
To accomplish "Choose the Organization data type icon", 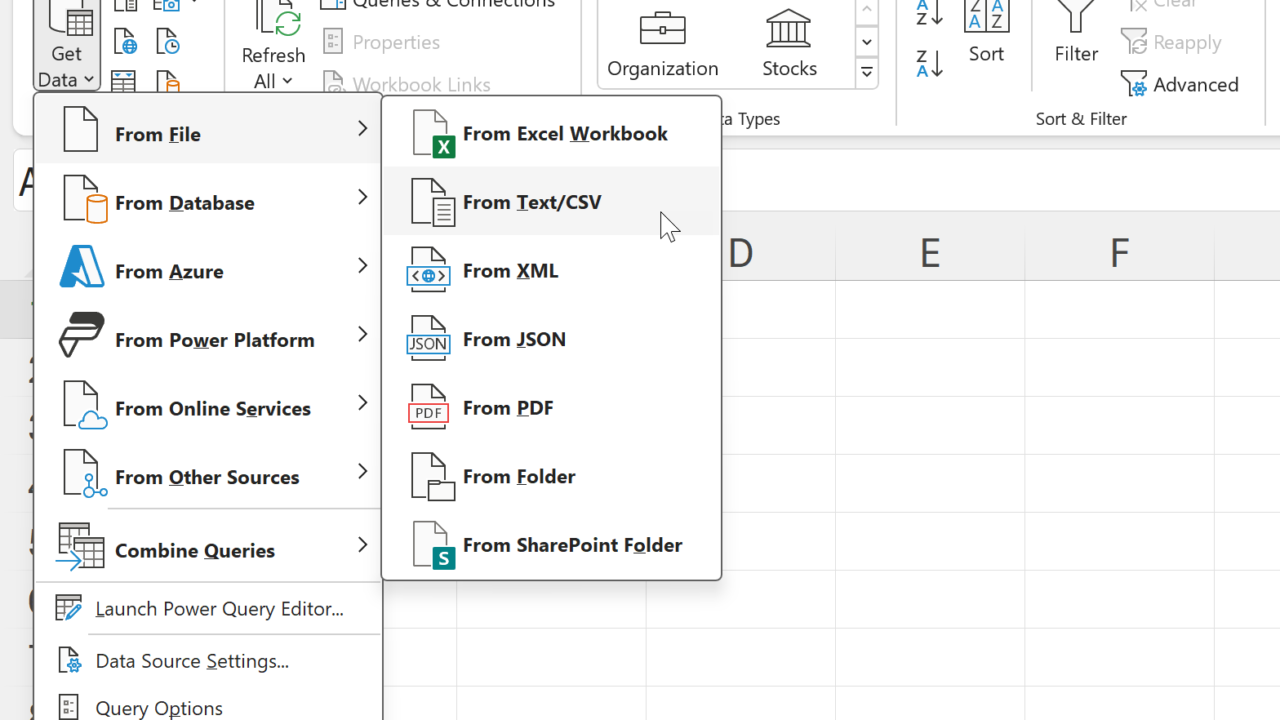I will click(662, 30).
